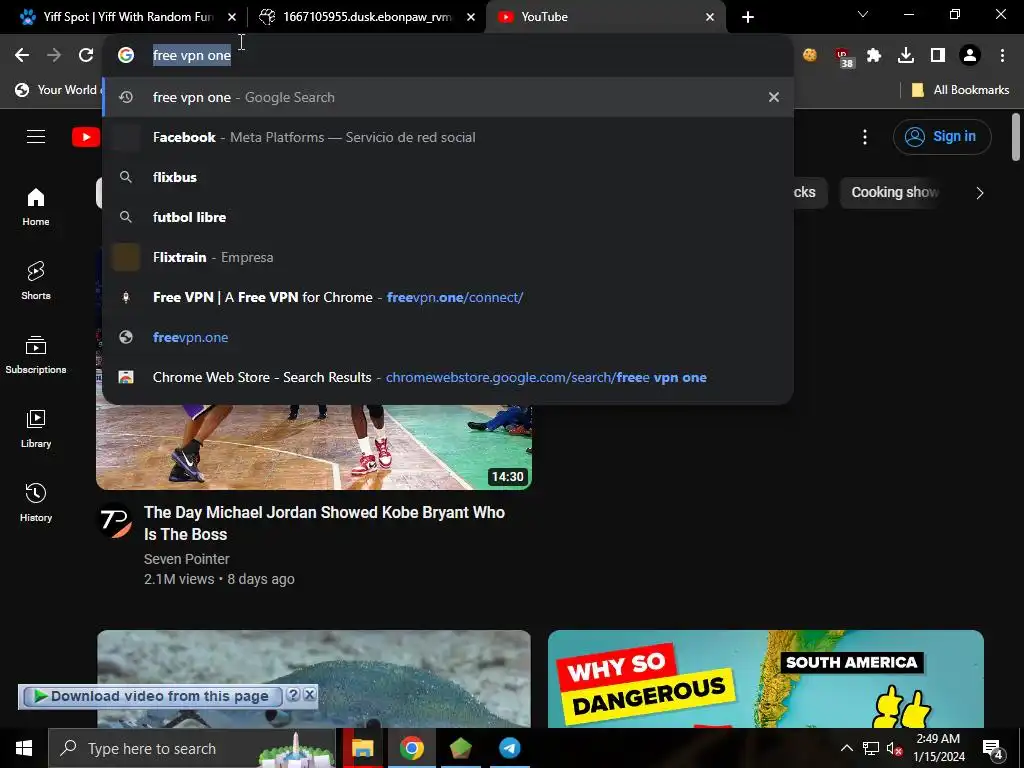The image size is (1024, 768).
Task: Open the Seven Pointer channel avatar
Action: pyautogui.click(x=116, y=520)
